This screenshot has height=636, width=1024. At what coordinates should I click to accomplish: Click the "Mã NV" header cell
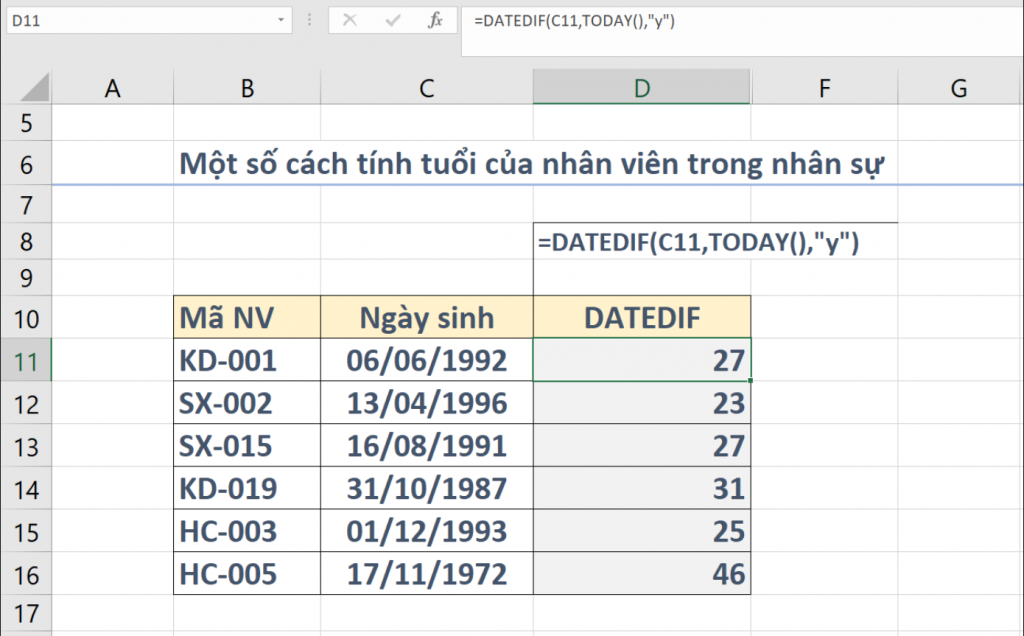[x=247, y=318]
